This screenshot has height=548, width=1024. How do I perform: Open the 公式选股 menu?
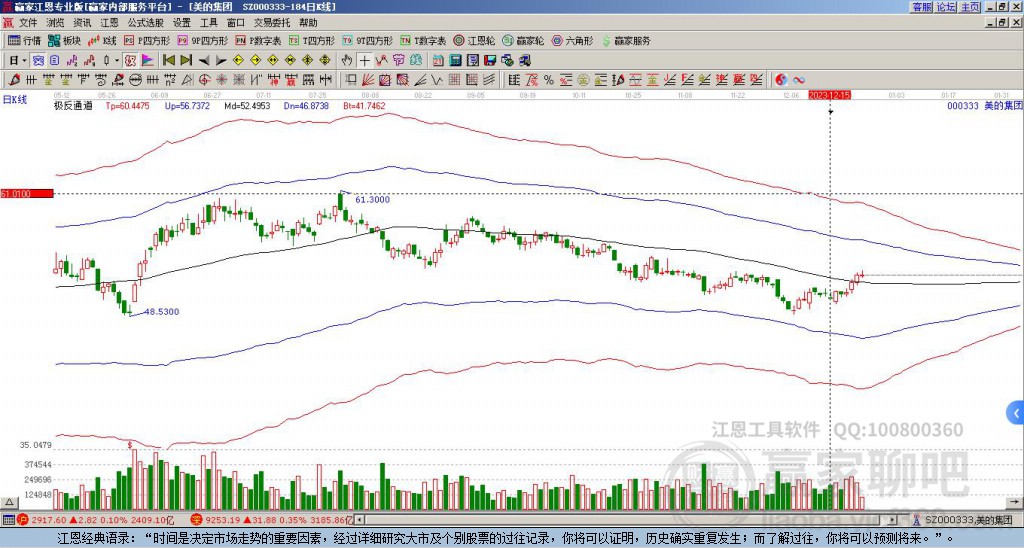[x=146, y=22]
